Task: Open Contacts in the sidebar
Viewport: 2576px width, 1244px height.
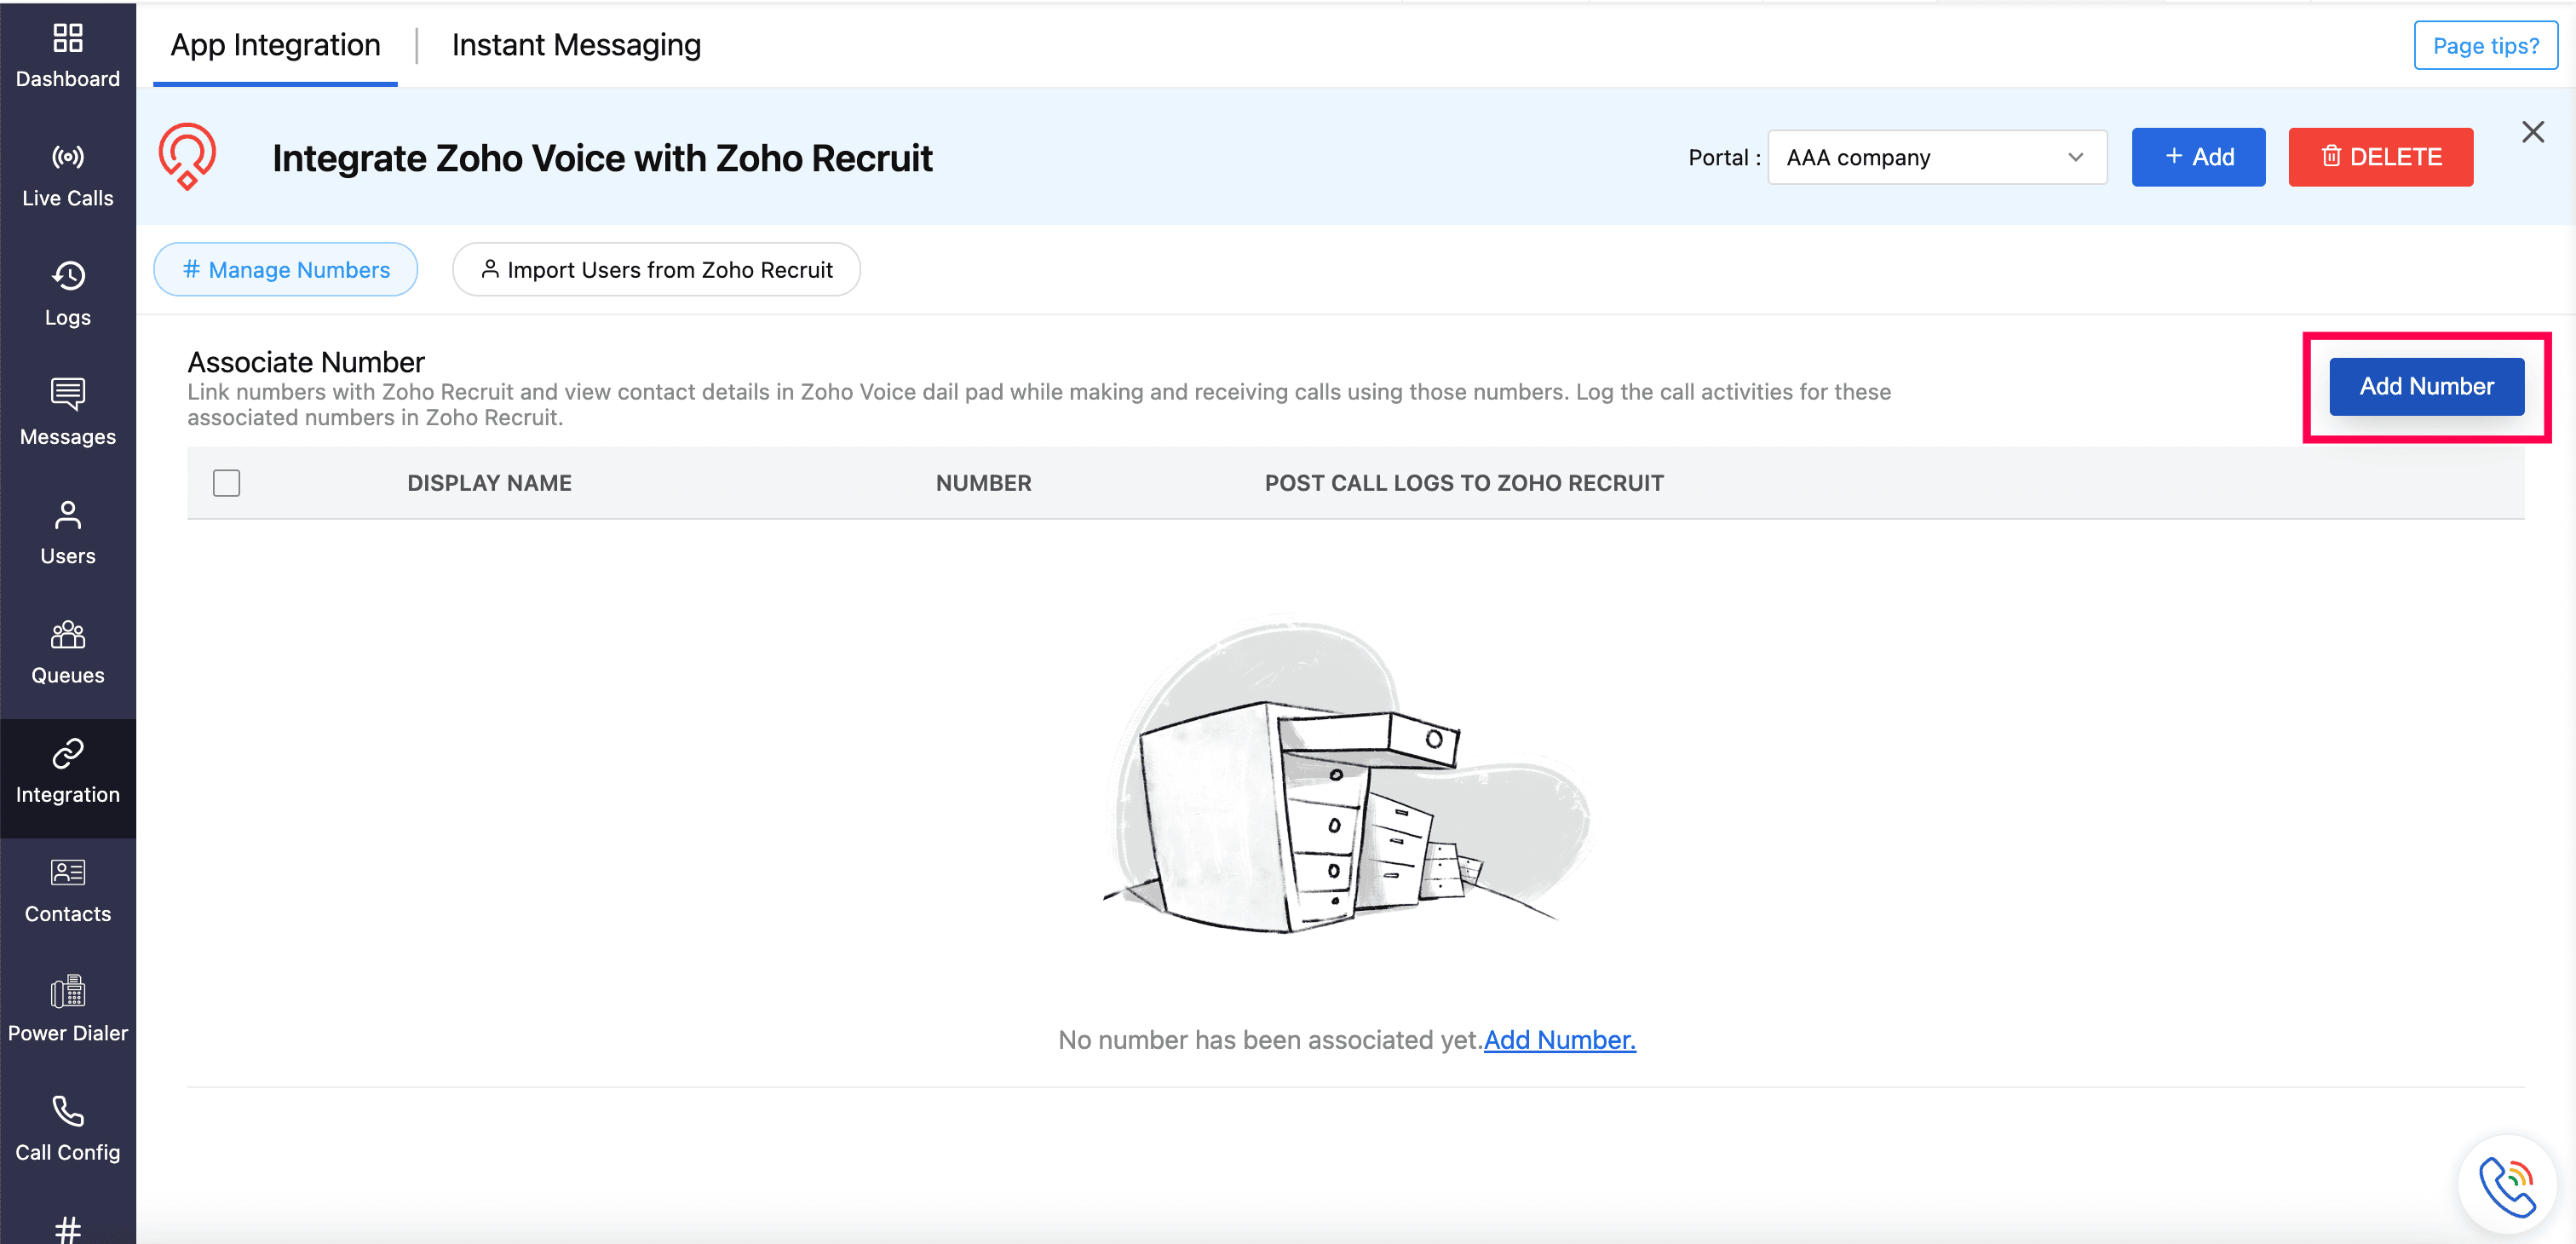Action: coord(67,890)
